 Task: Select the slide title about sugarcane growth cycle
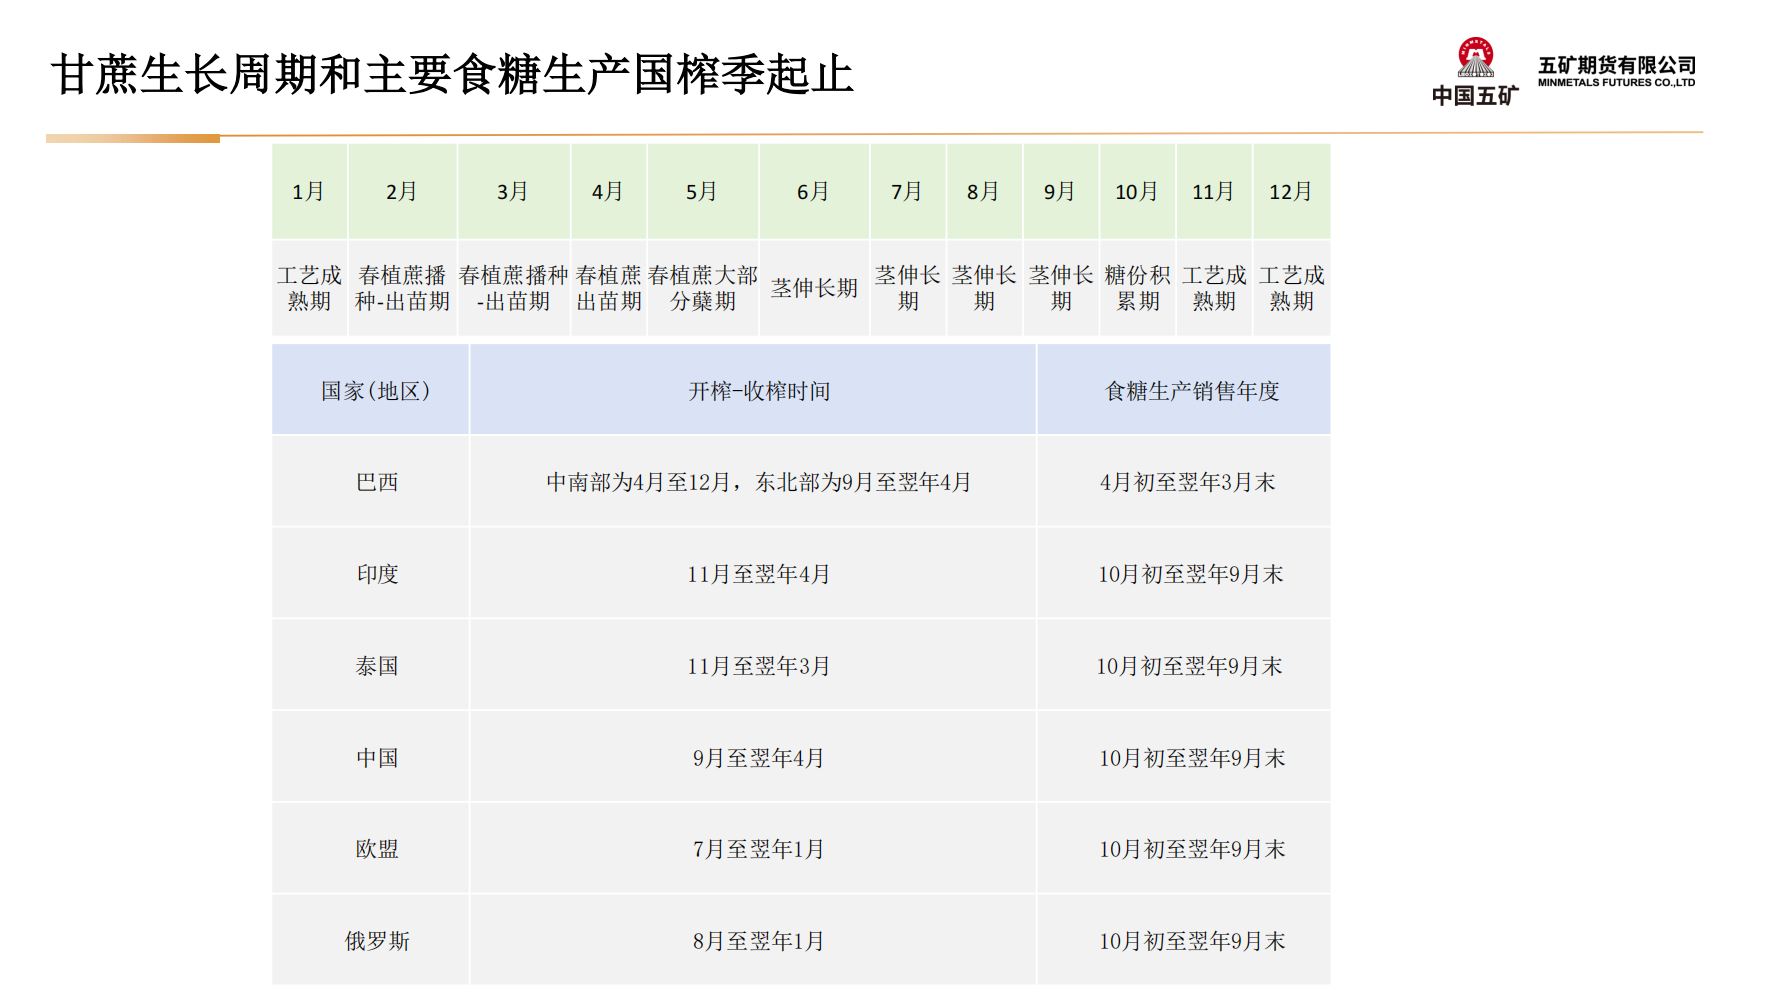click(x=452, y=75)
